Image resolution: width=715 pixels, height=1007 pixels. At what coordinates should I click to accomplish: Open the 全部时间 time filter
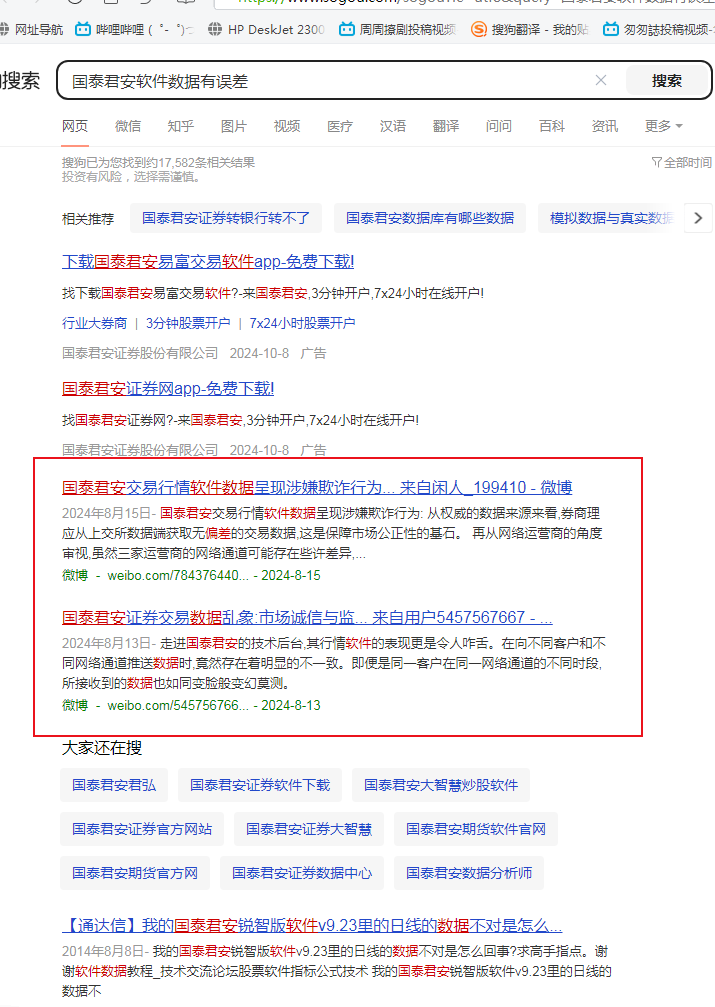[681, 162]
